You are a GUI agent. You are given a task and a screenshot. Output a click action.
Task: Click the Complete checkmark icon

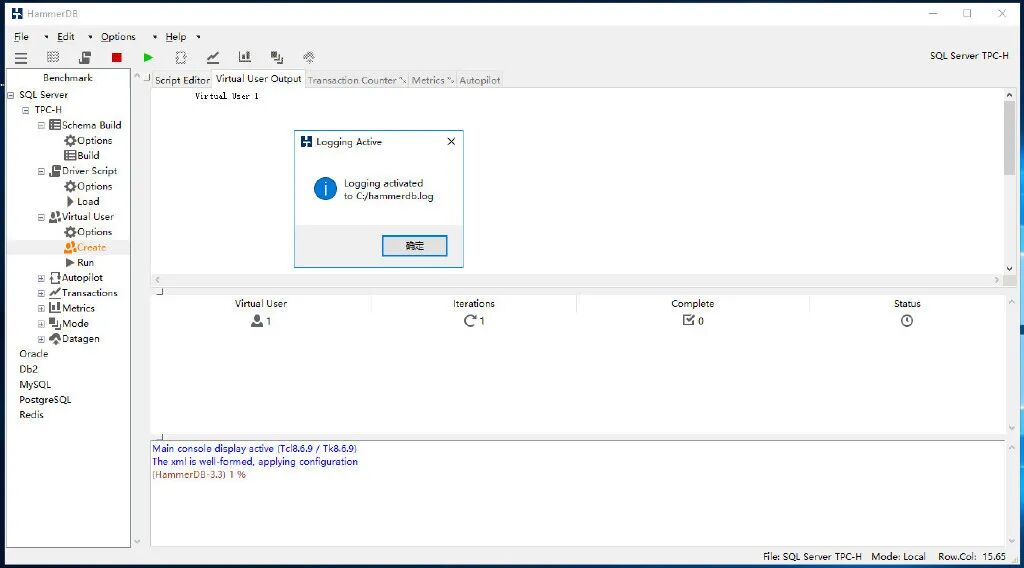pos(688,320)
